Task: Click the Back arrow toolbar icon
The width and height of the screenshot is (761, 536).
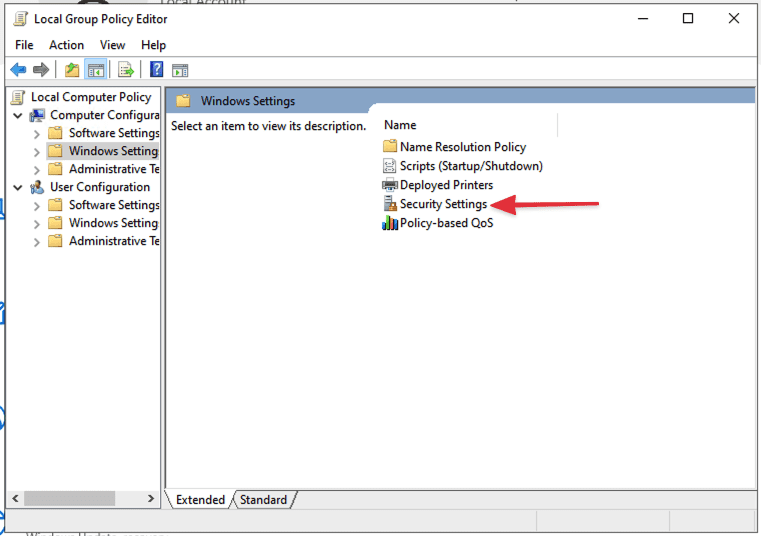Action: [x=18, y=70]
